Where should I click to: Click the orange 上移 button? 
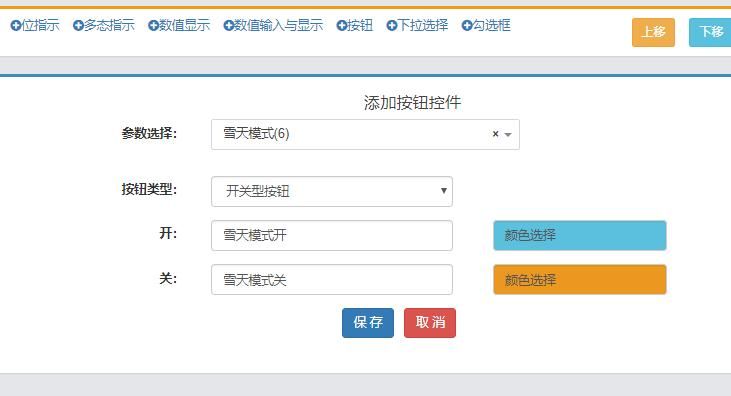653,32
